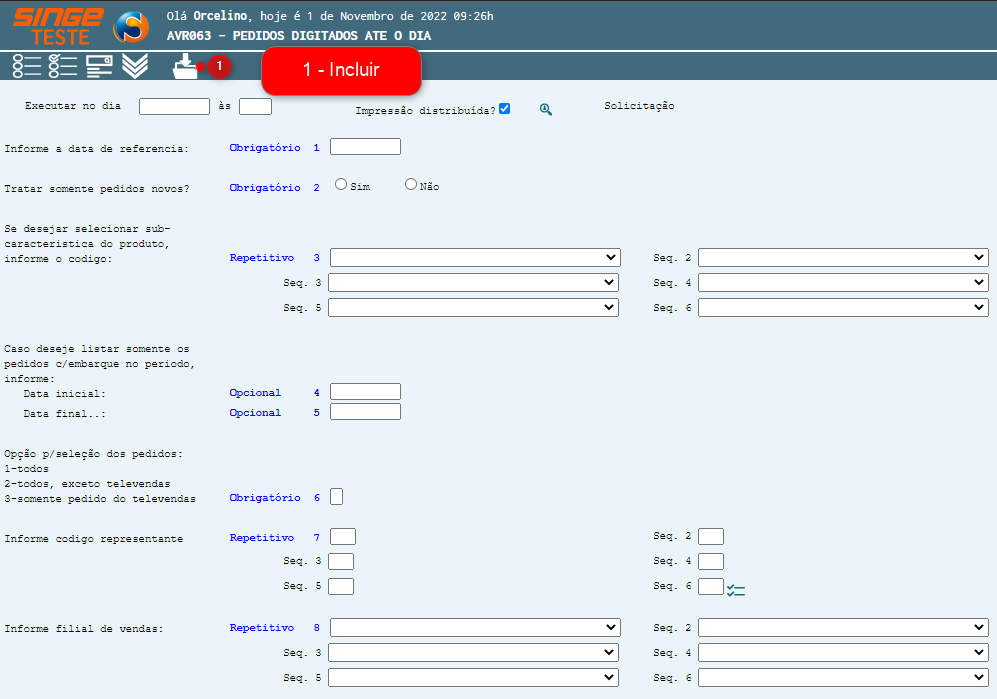997x699 pixels.
Task: Focus the Data inicial embarque field
Action: click(x=365, y=392)
